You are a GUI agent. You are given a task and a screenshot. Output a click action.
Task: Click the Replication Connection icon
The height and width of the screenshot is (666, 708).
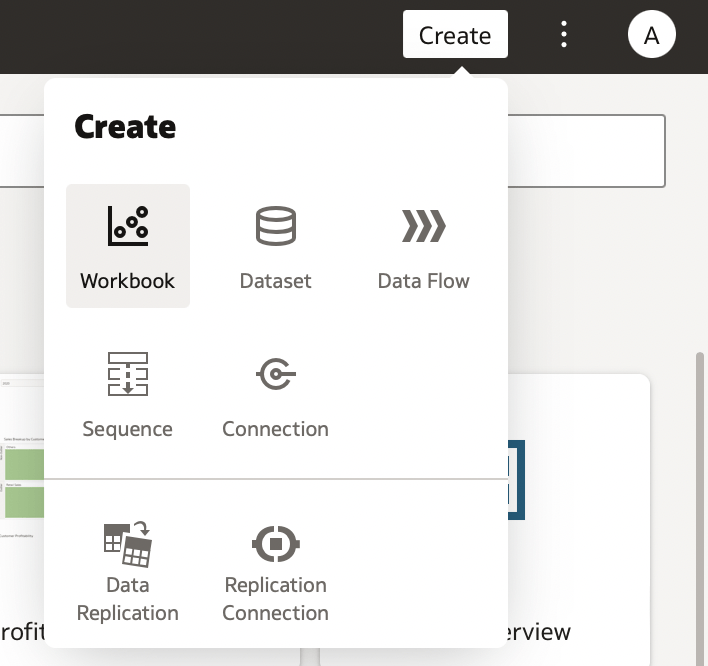point(275,543)
